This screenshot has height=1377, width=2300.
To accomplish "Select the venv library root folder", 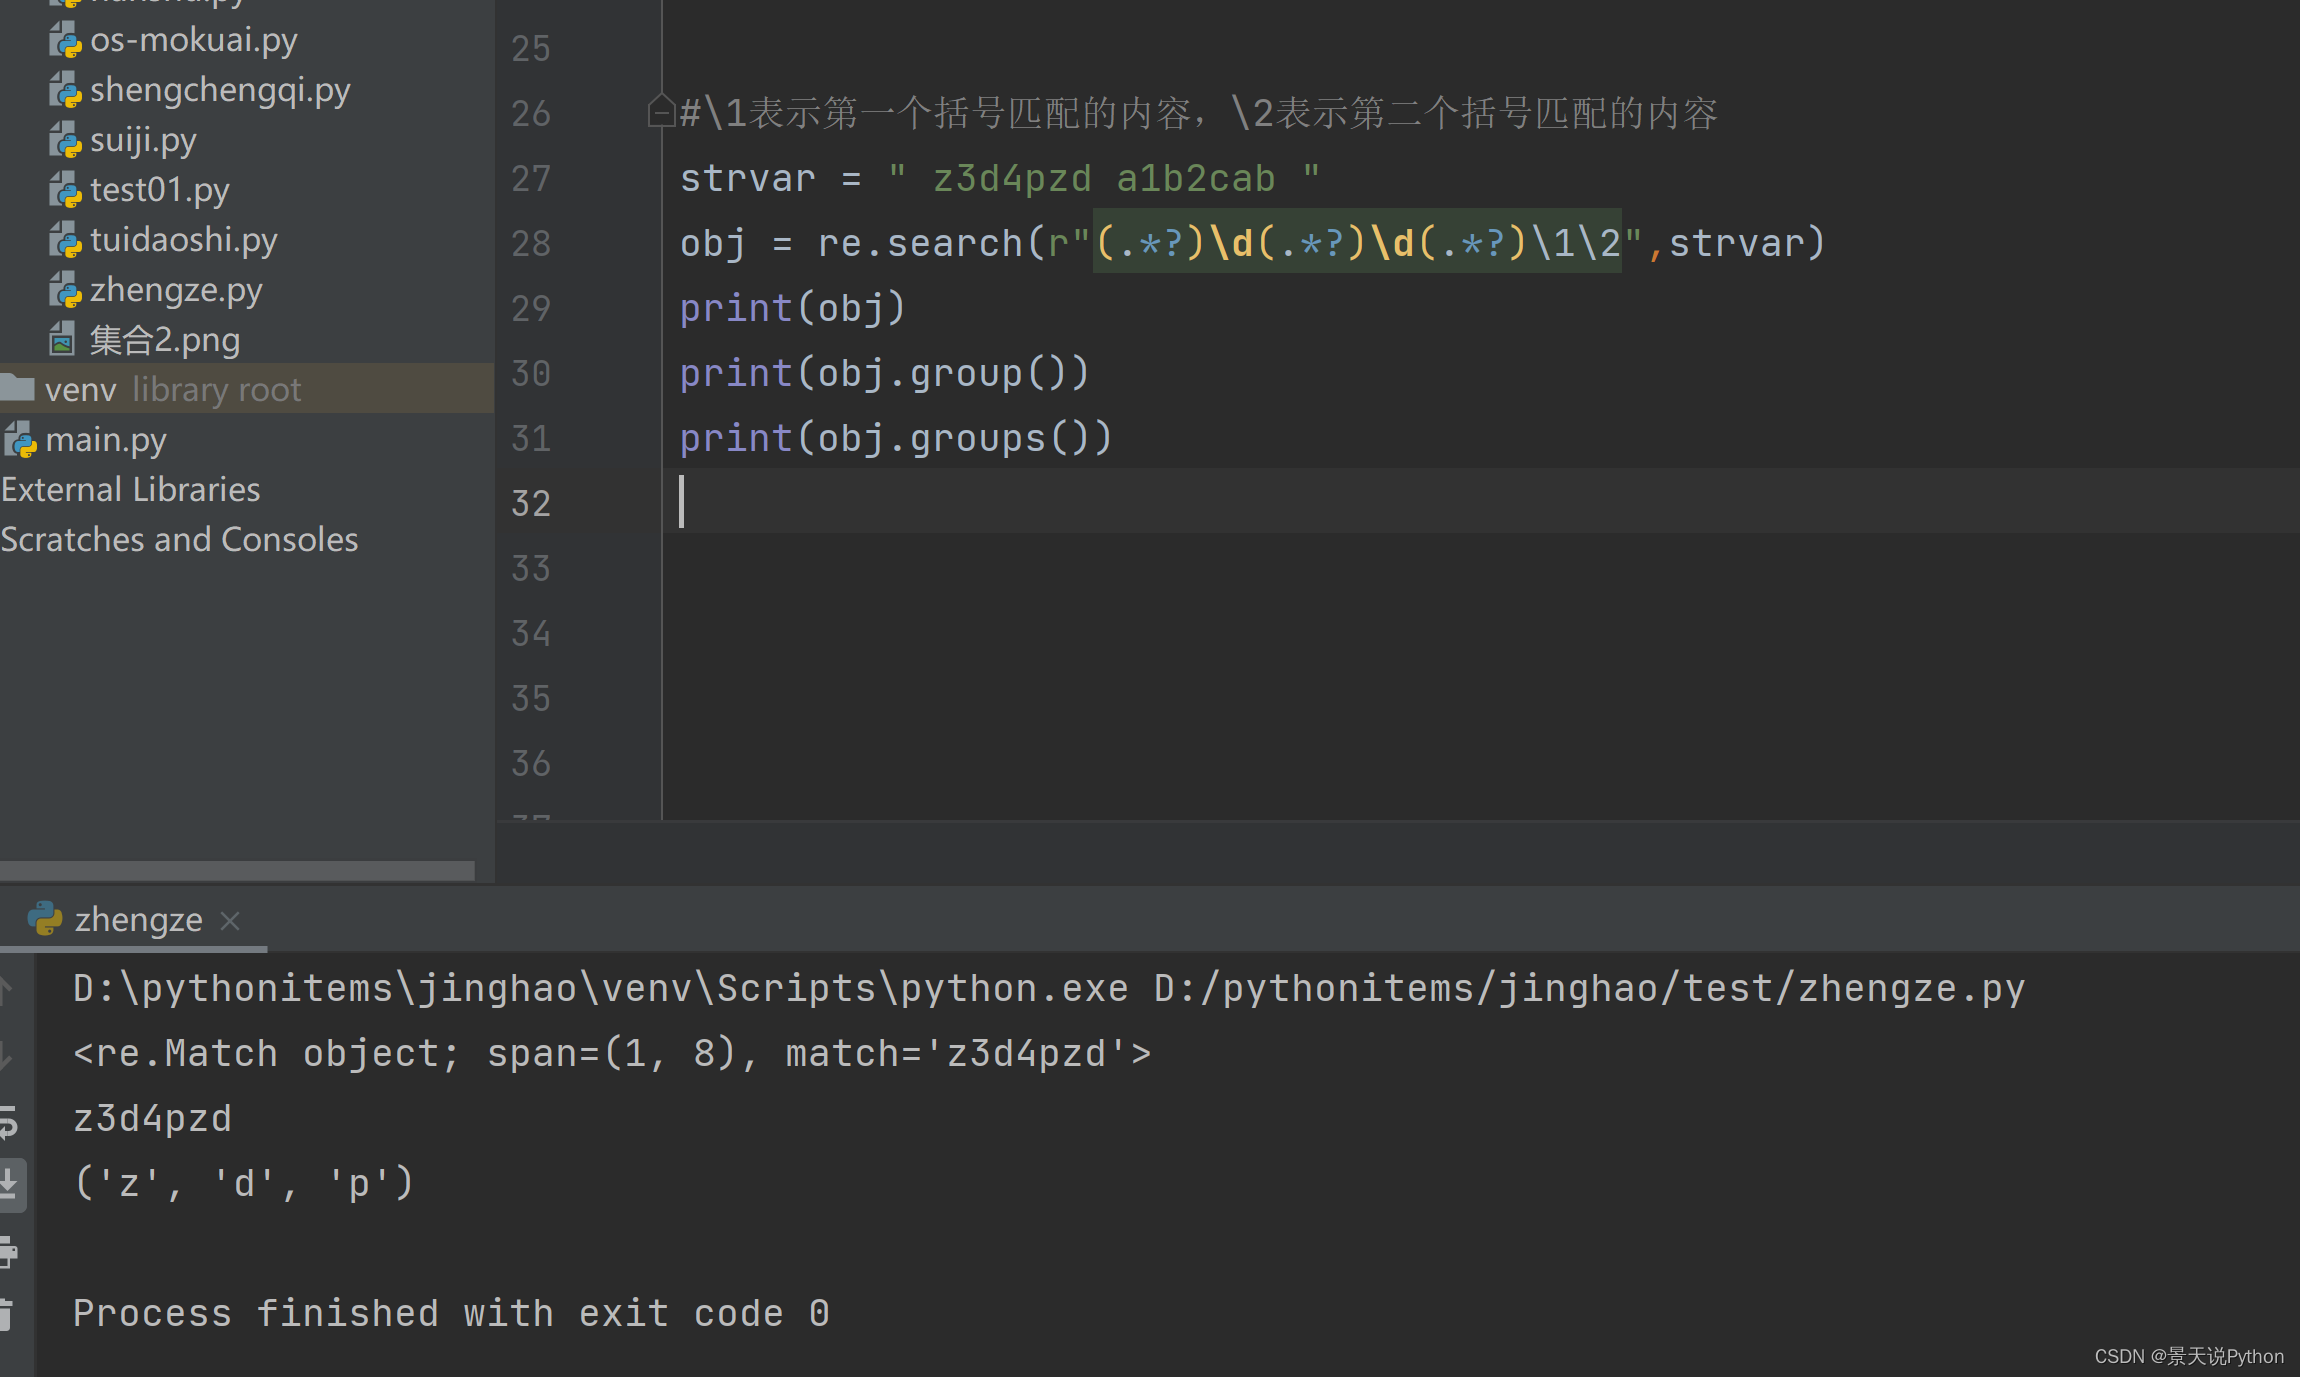I will pos(247,388).
